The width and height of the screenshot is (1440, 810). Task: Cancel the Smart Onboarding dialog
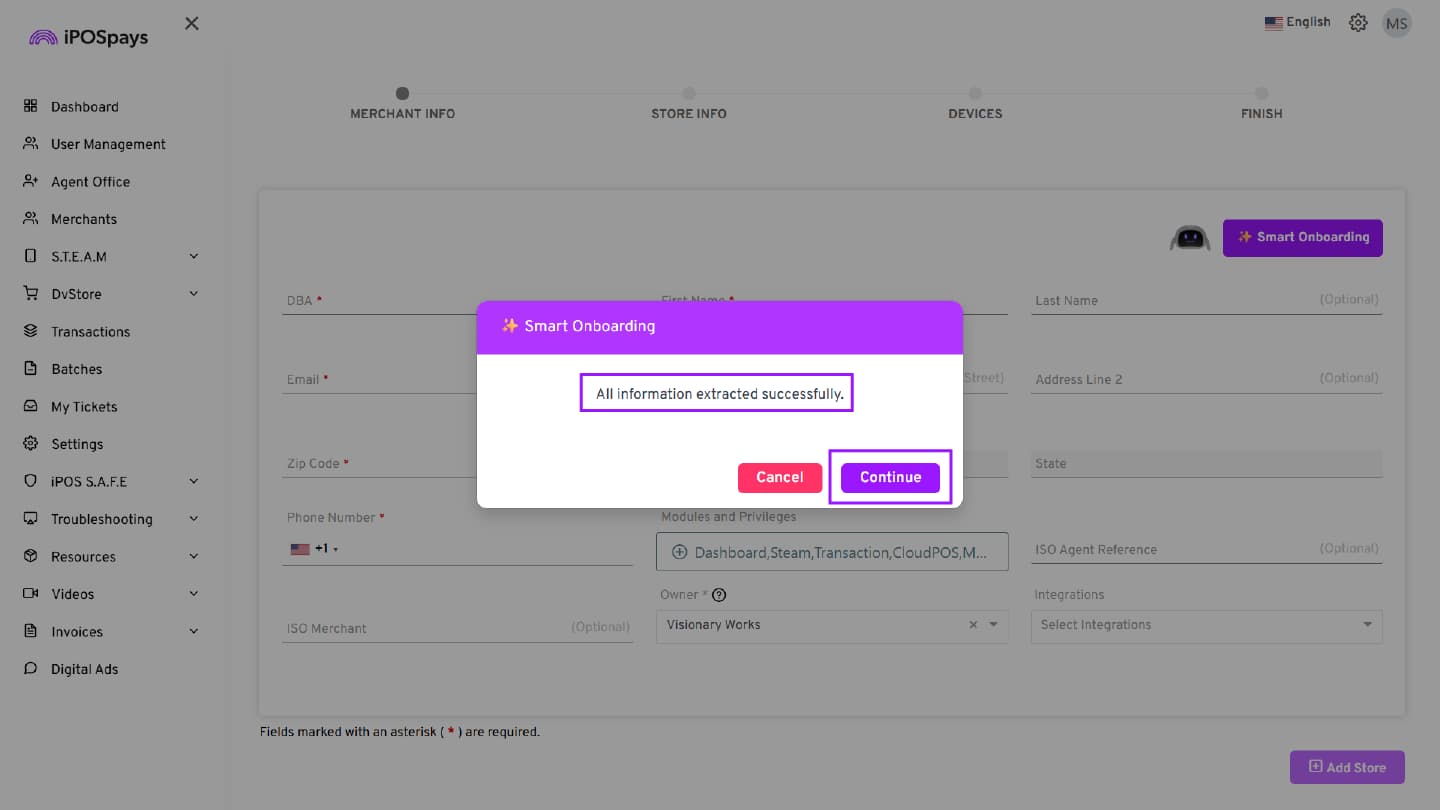point(779,477)
